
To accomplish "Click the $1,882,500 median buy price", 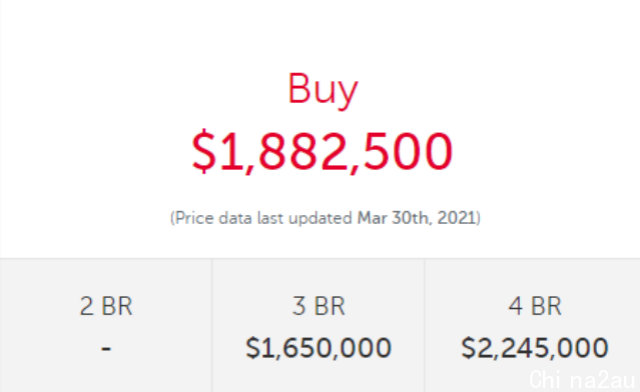I will tap(322, 151).
